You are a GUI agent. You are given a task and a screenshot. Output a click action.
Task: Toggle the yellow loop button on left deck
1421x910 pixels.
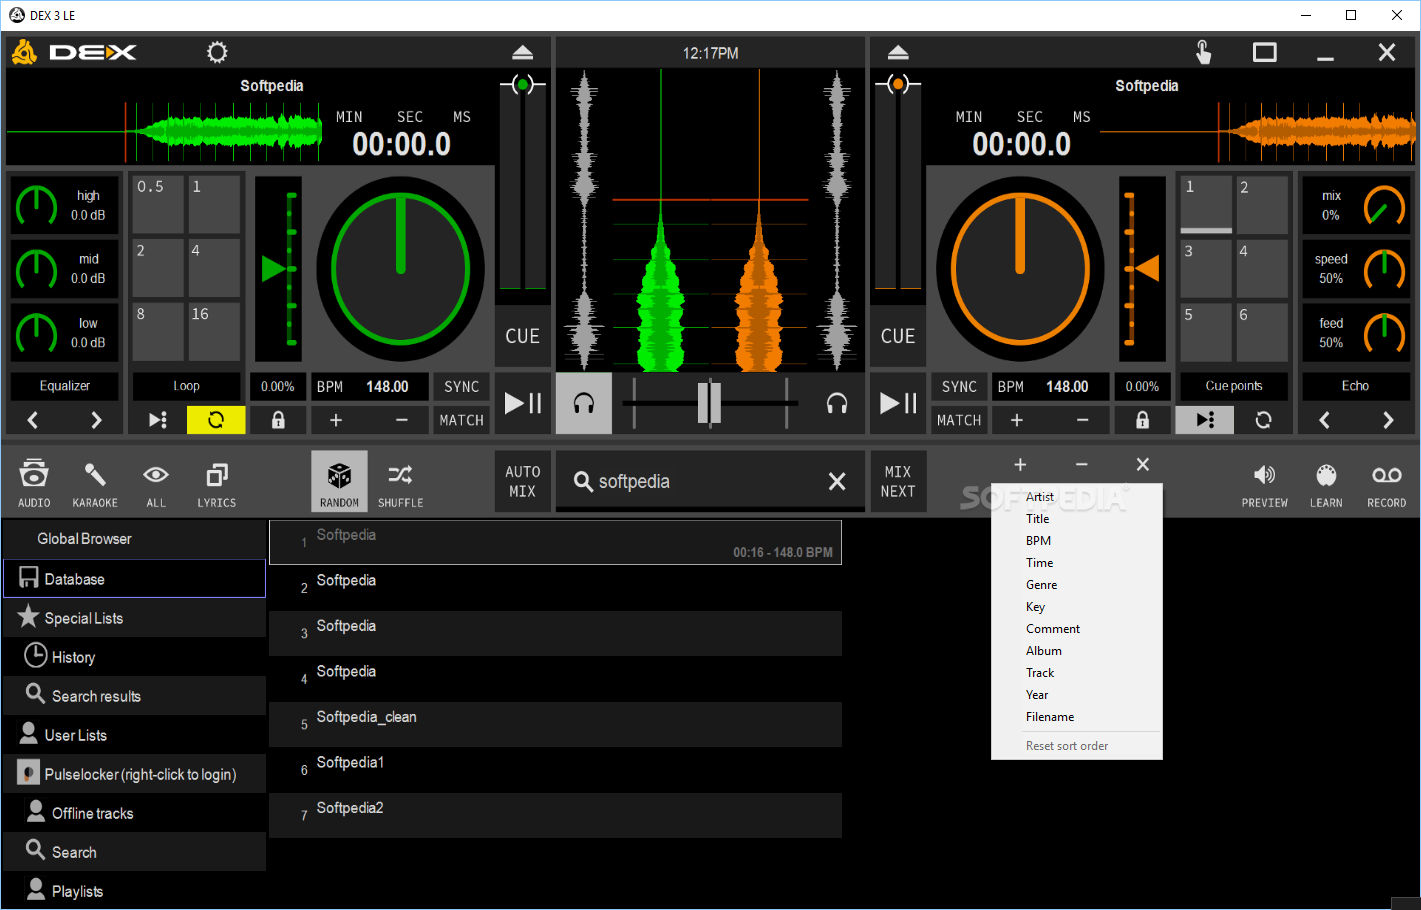click(216, 420)
